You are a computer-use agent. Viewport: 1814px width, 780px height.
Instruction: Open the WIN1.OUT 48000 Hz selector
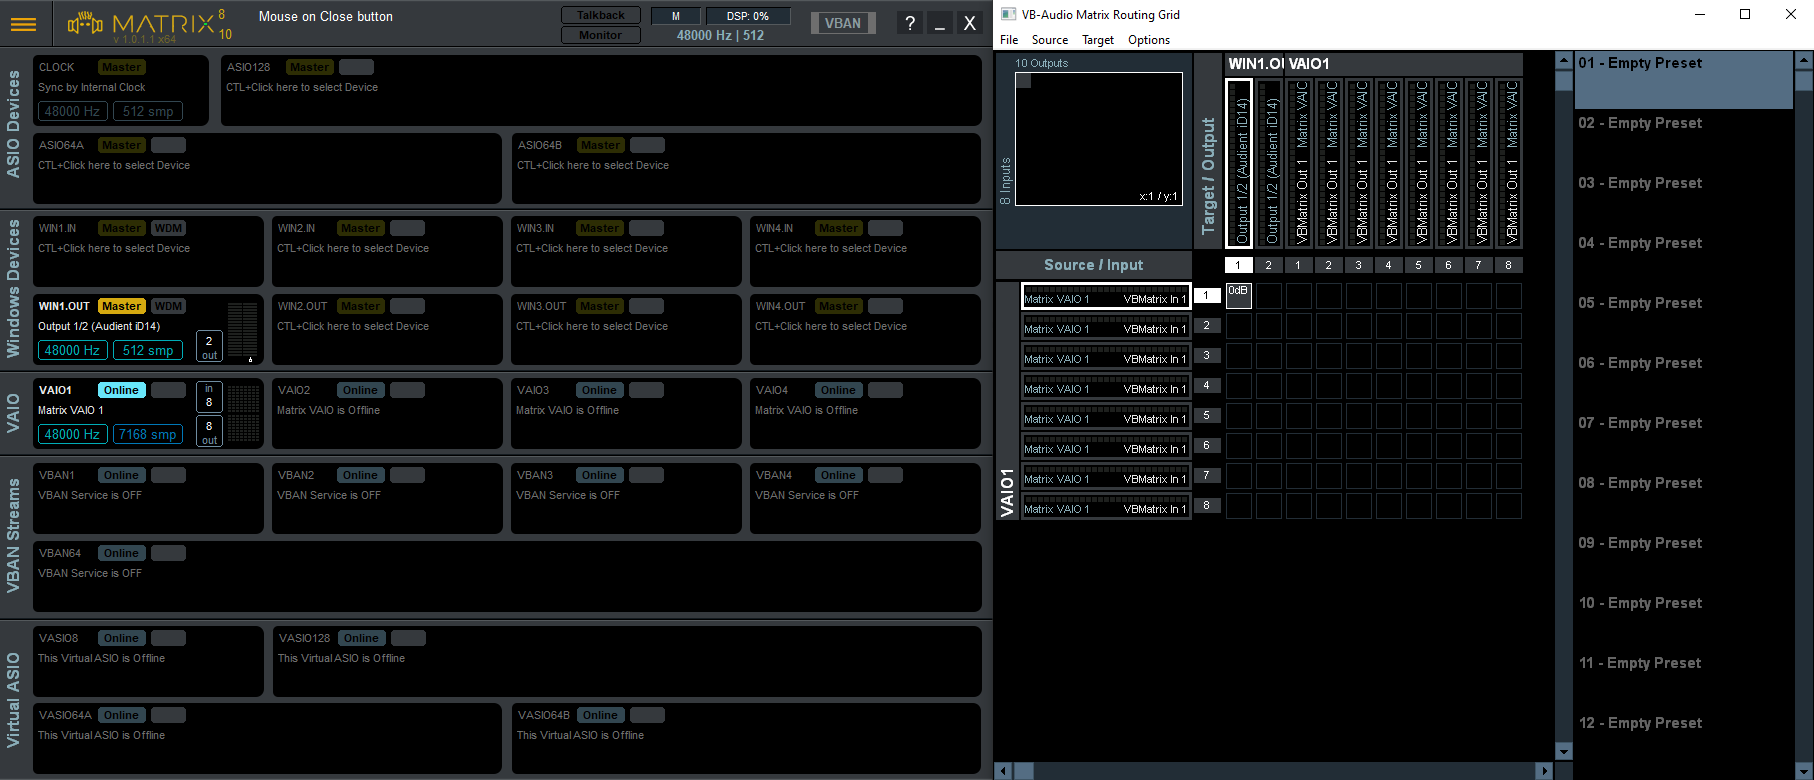click(x=72, y=350)
